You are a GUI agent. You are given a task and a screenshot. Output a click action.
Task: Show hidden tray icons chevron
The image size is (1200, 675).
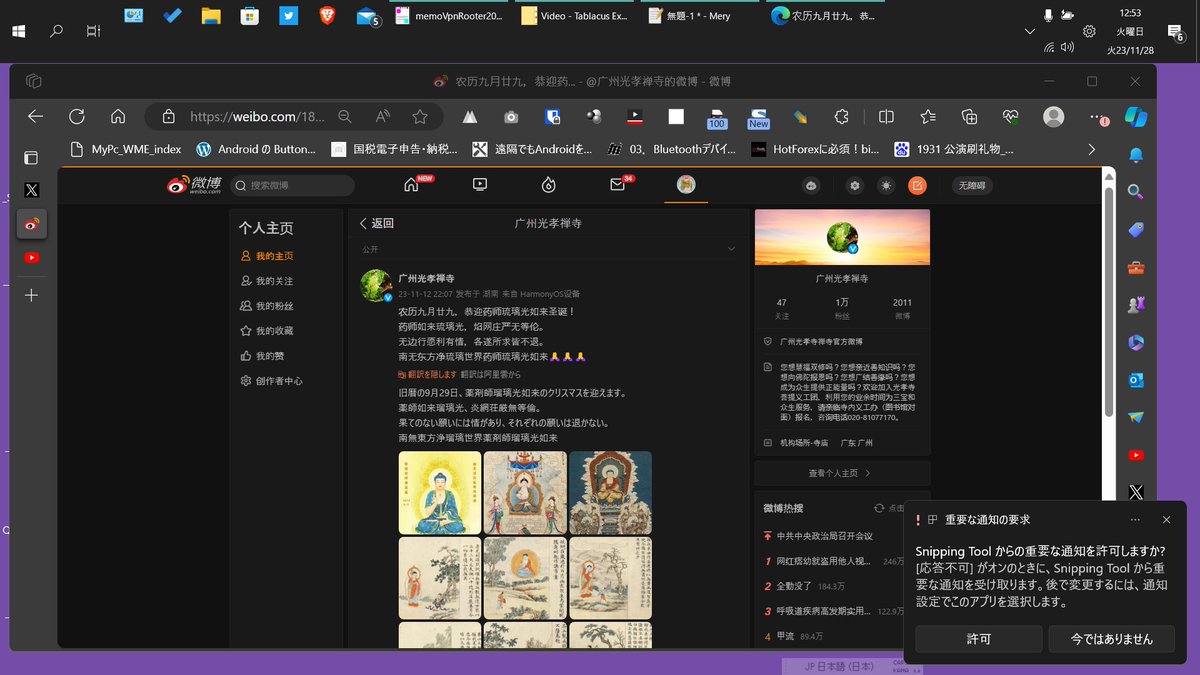pyautogui.click(x=1029, y=32)
